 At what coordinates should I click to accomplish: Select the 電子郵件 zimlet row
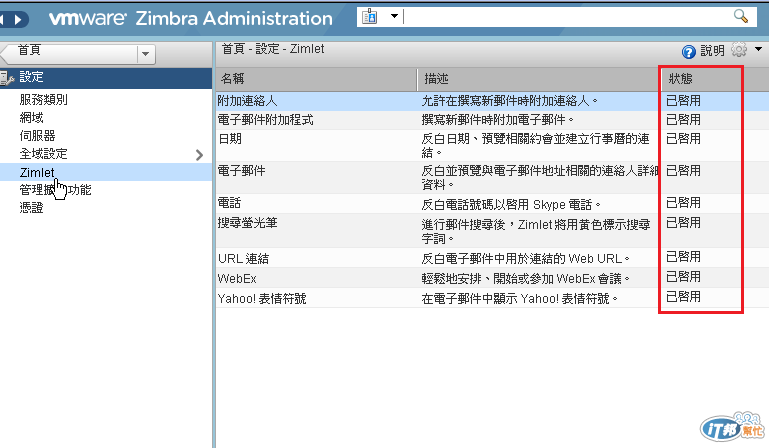(x=492, y=177)
